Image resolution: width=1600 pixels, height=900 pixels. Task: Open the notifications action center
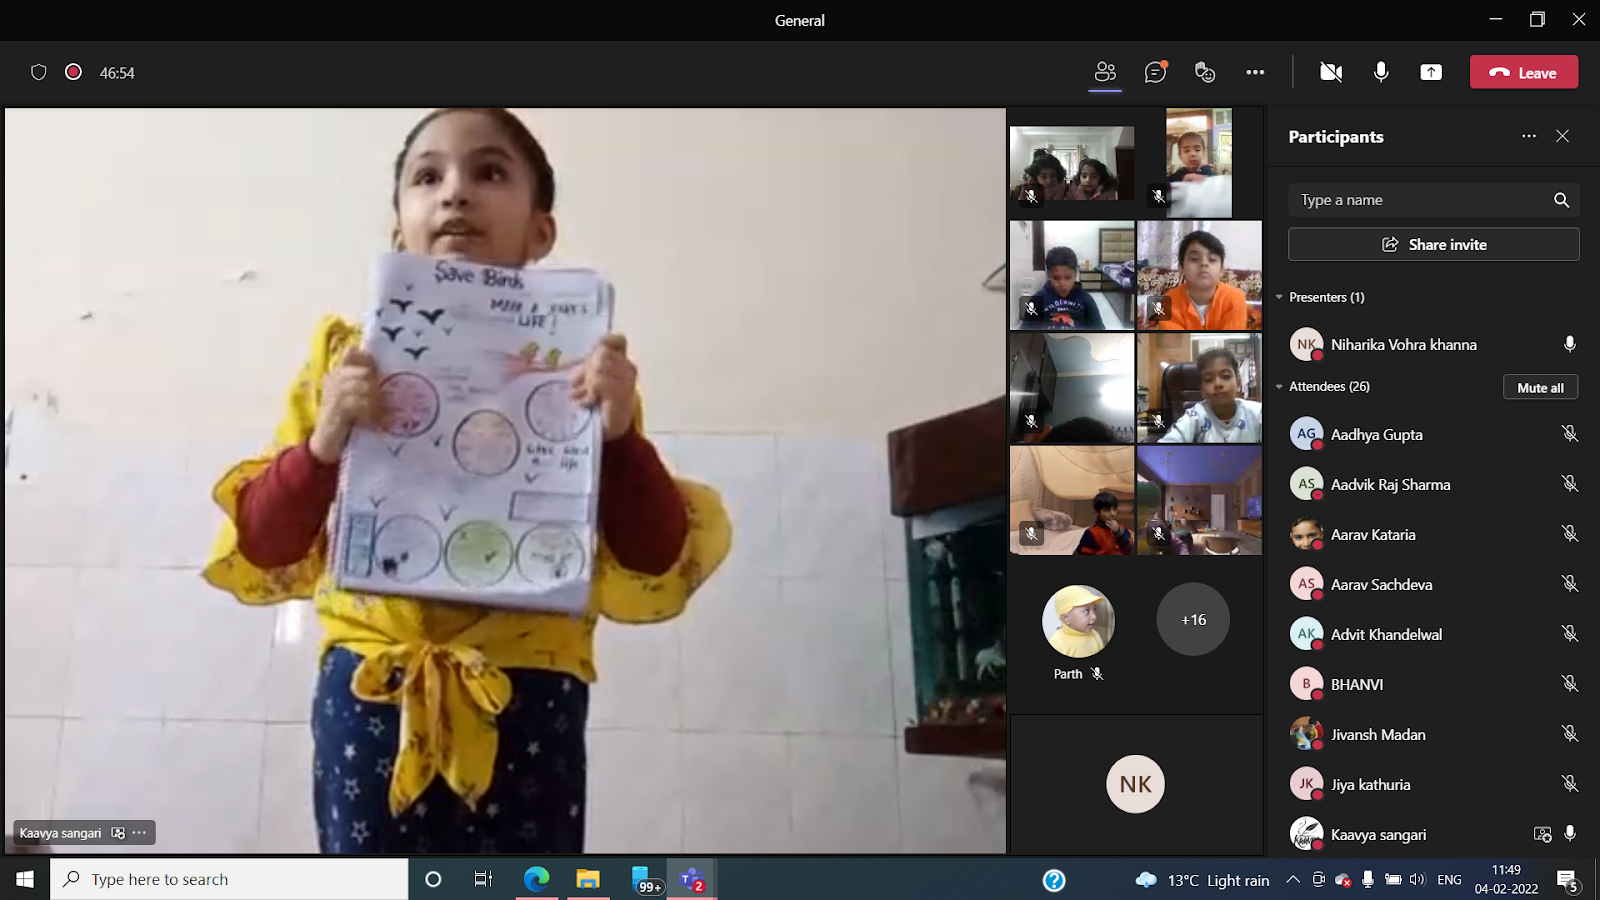coord(1568,880)
